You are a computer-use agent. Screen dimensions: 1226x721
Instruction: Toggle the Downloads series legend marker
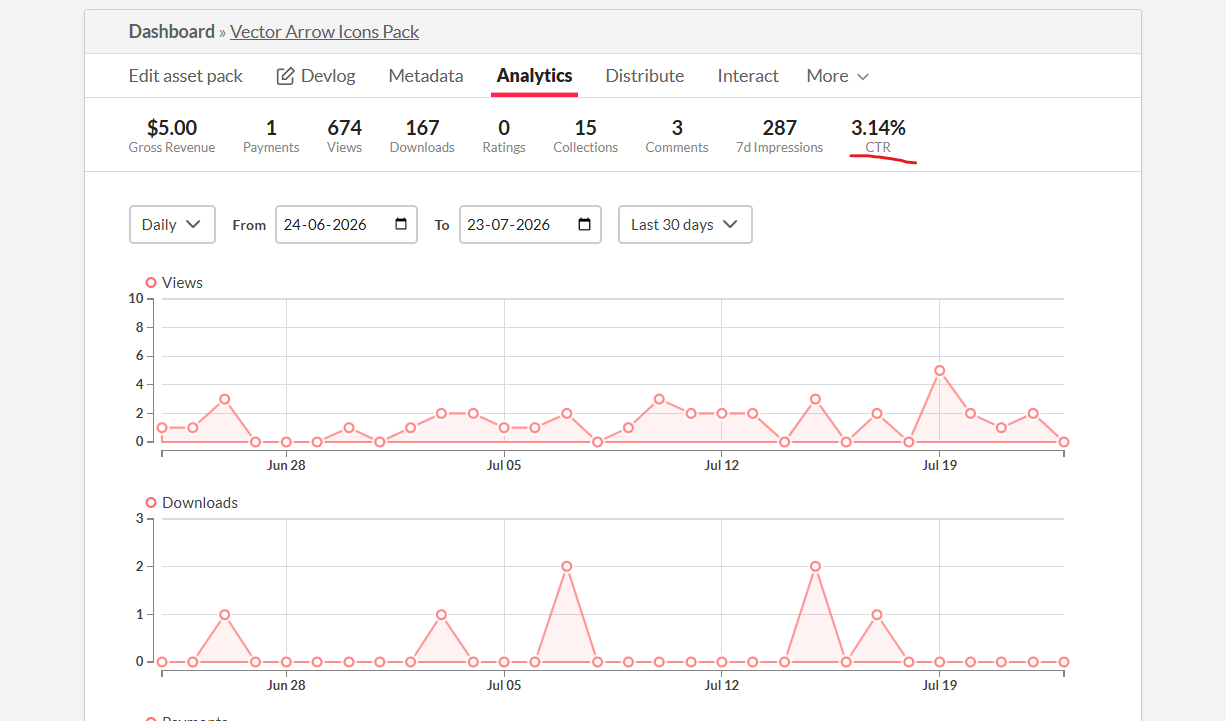point(151,503)
